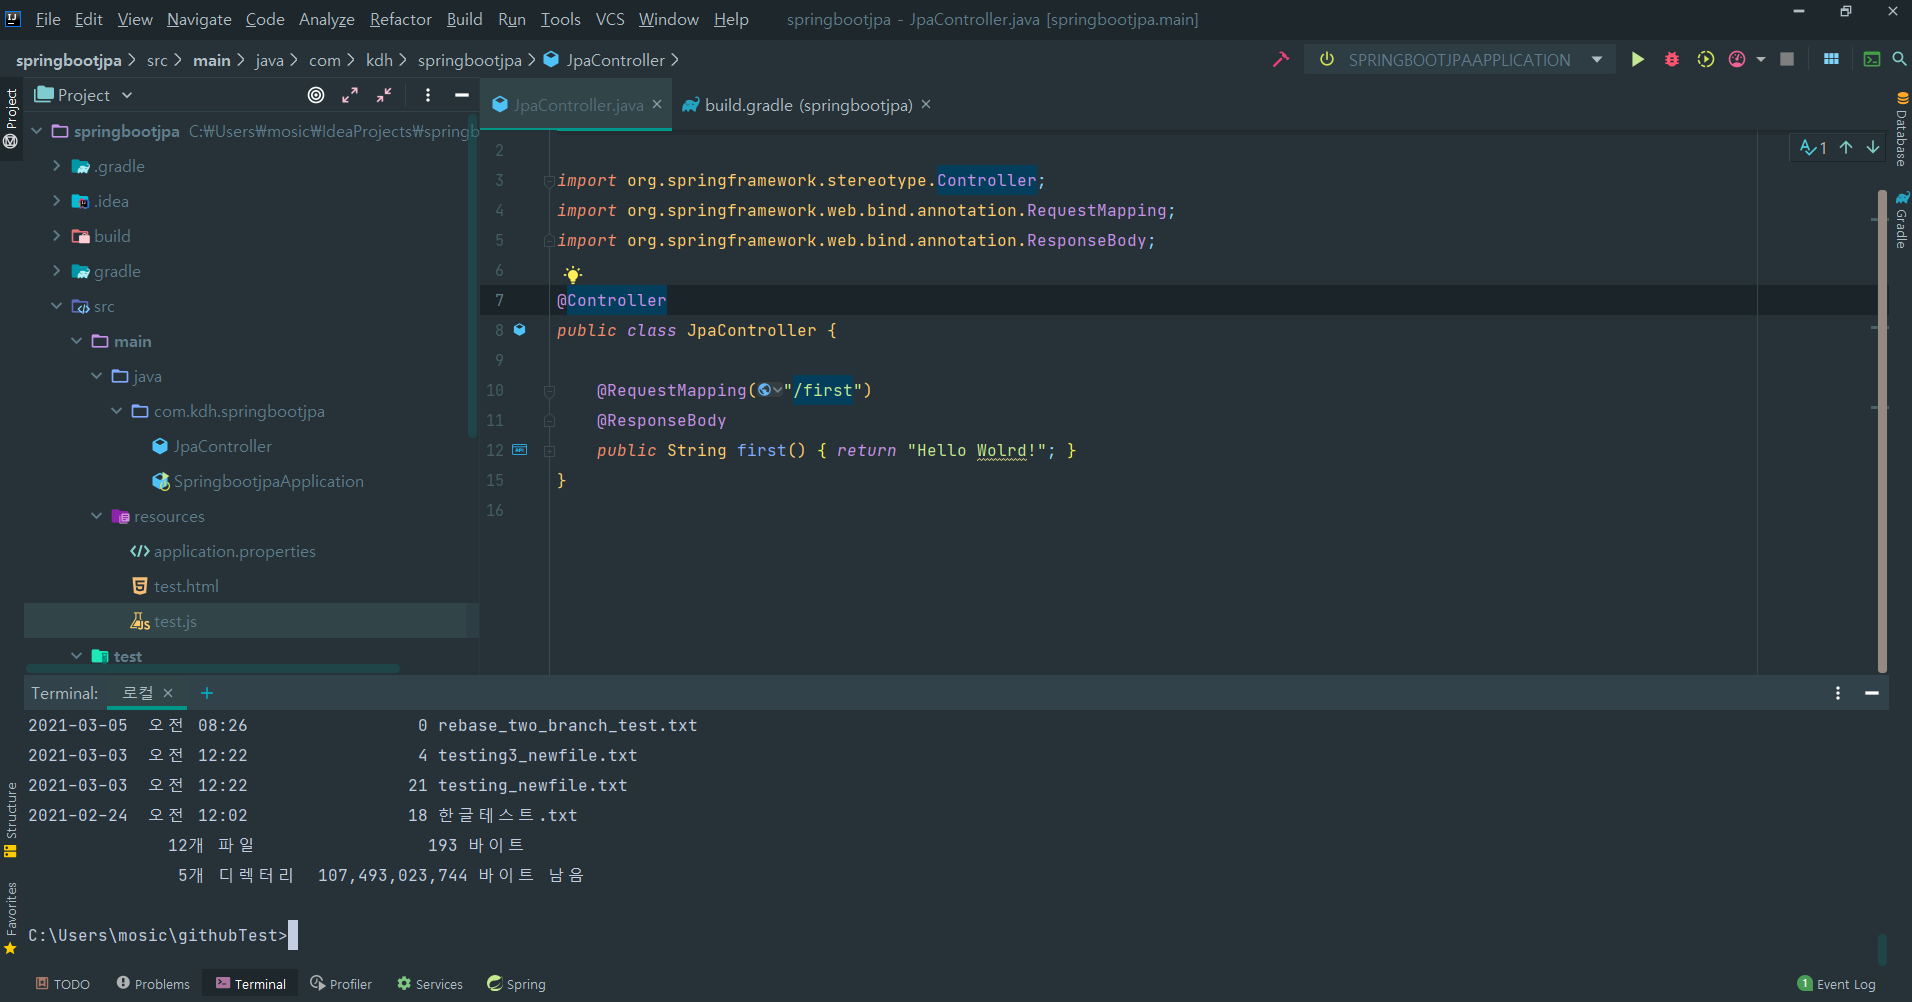This screenshot has height=1002, width=1912.
Task: Open the Problems tool window
Action: click(153, 984)
